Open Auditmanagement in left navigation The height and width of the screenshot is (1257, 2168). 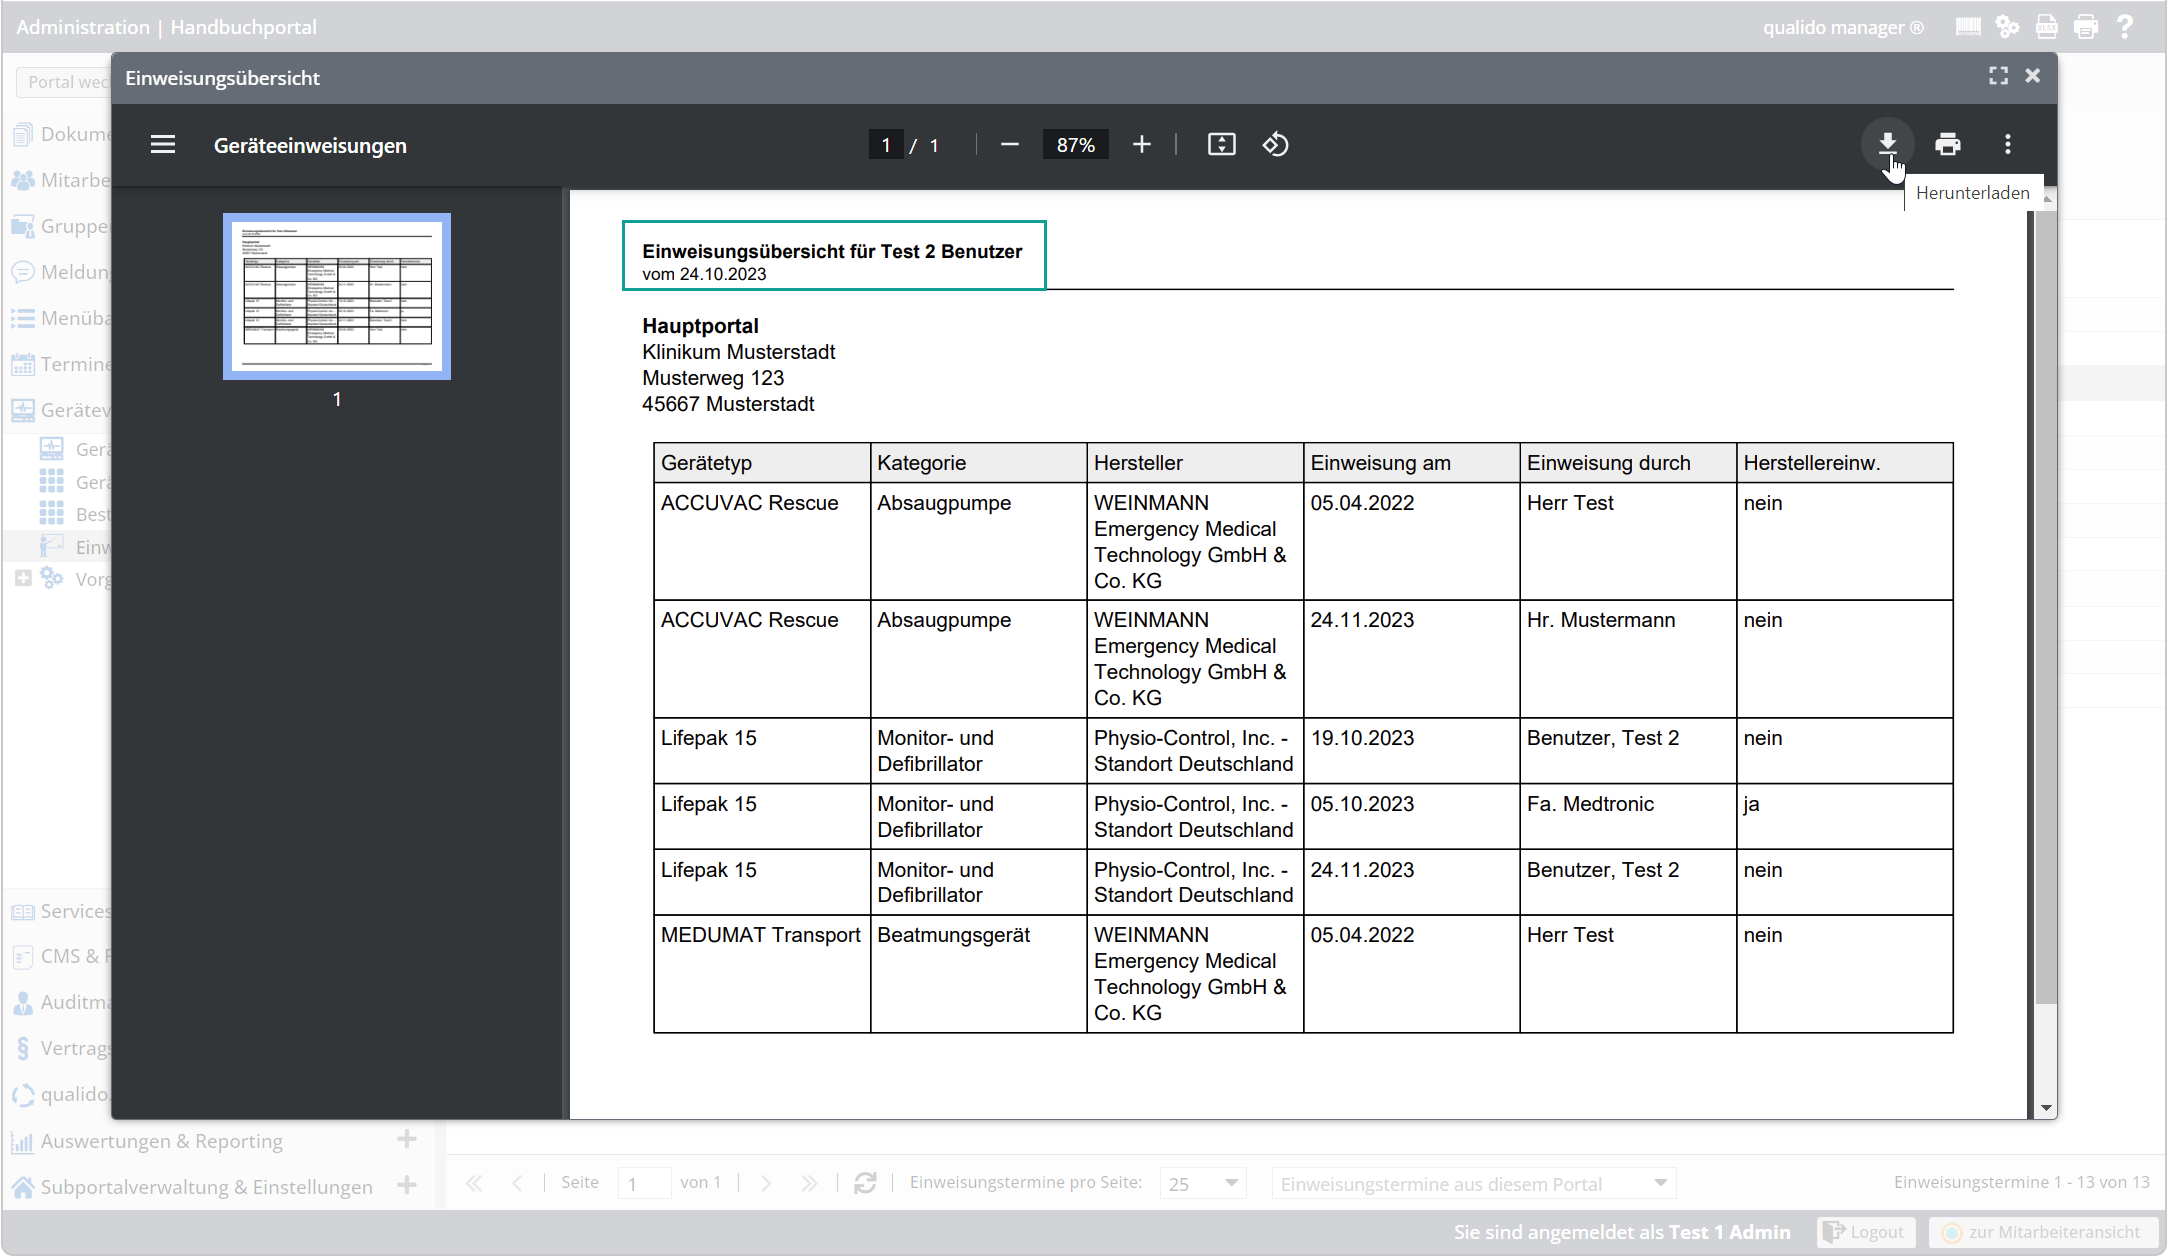[62, 1002]
